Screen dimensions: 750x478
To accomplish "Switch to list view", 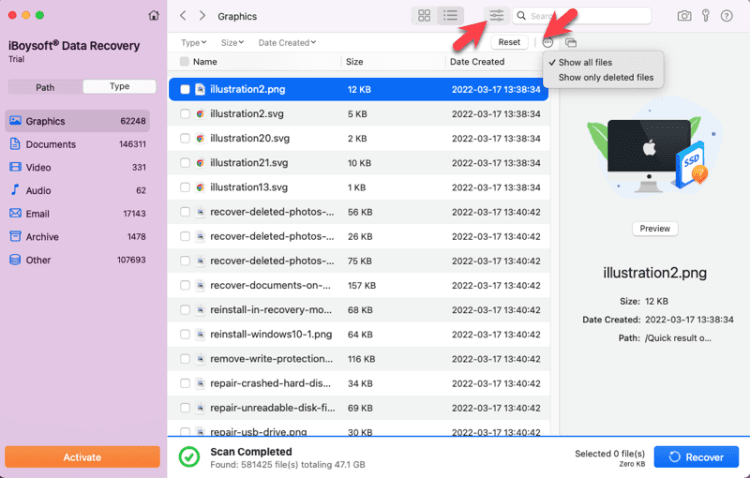I will click(450, 16).
